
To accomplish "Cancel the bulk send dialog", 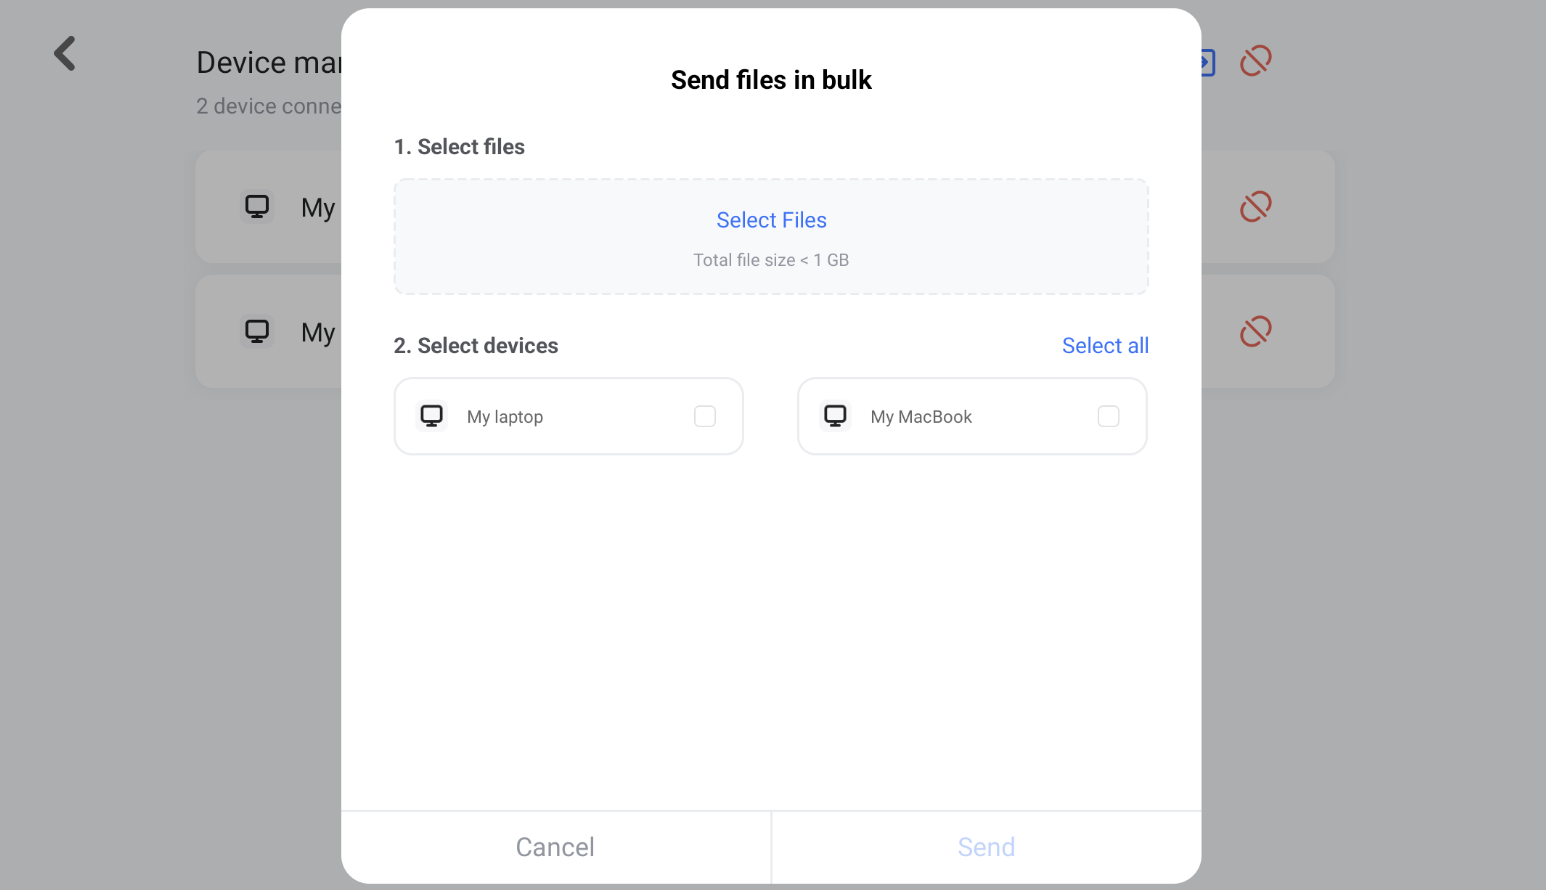I will 555,847.
